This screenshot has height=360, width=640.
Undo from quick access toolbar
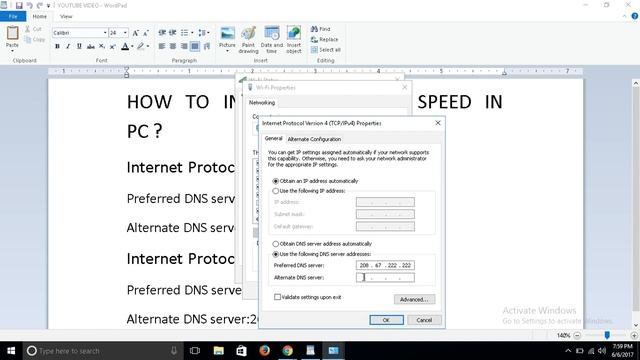pyautogui.click(x=29, y=5)
